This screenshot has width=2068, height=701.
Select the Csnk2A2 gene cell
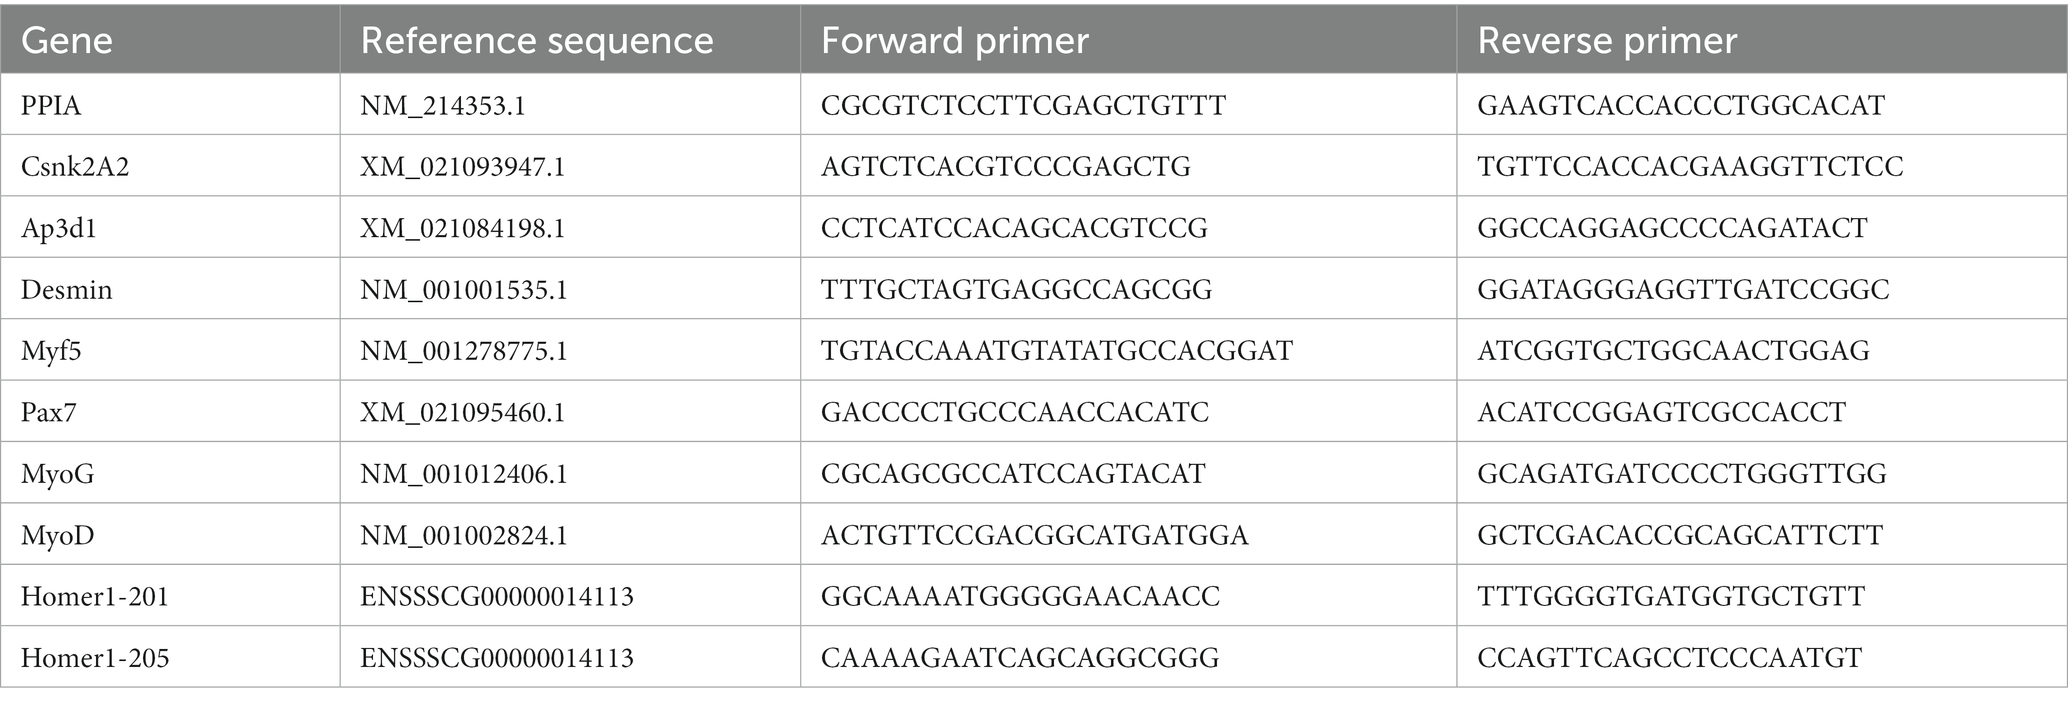click(x=75, y=166)
